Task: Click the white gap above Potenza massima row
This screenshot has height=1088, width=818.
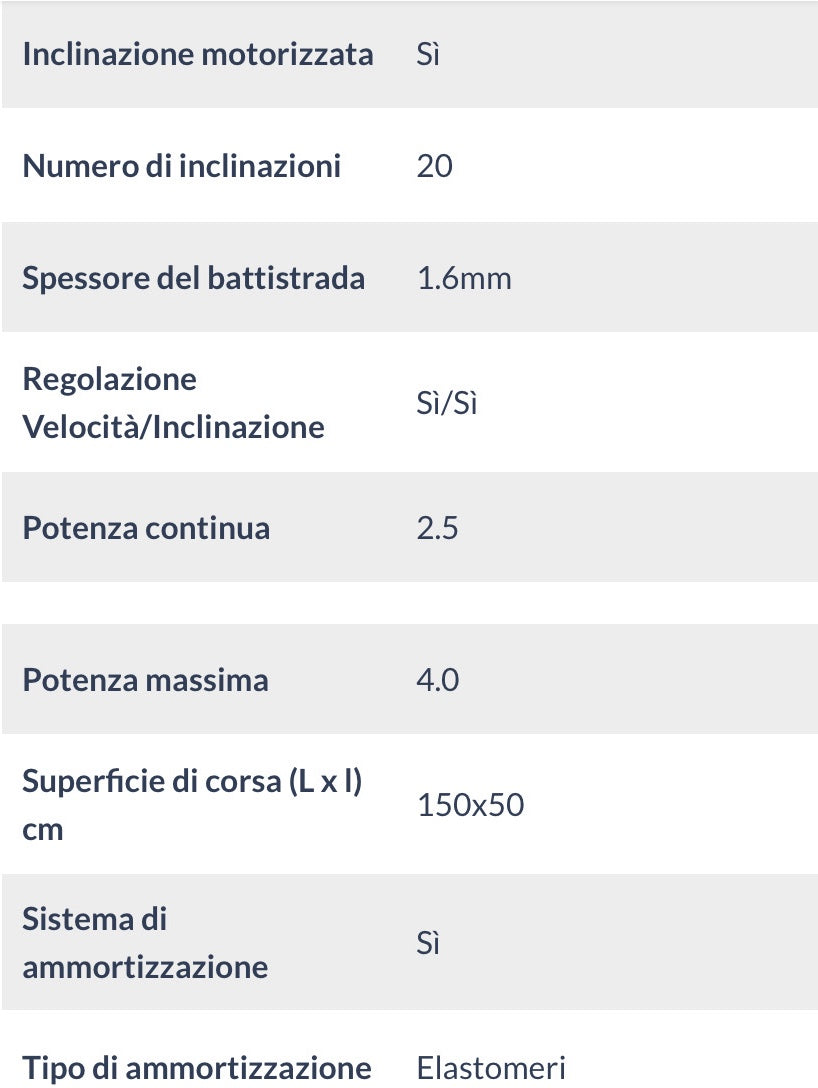Action: click(409, 603)
